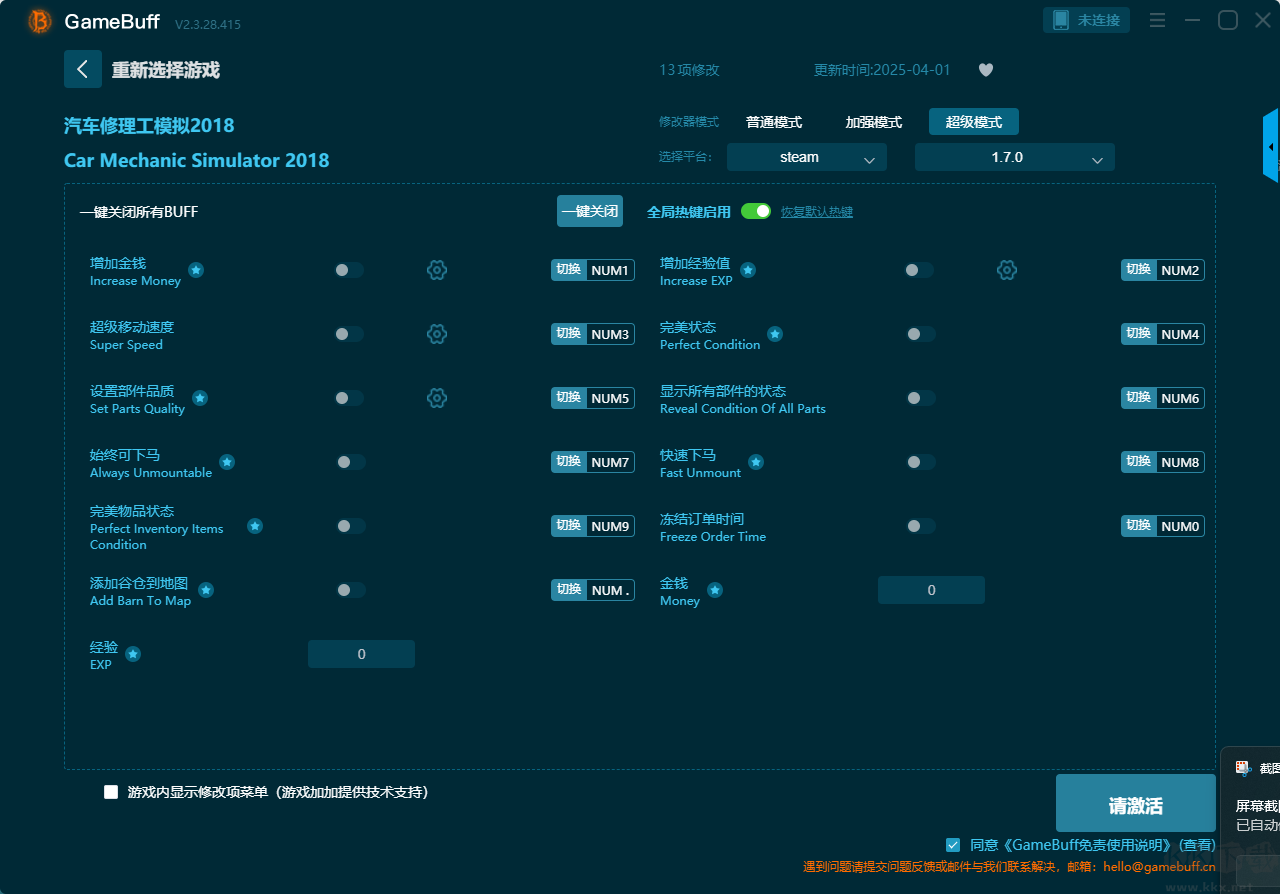Select 加强模式 enhanced mode tab

click(874, 122)
